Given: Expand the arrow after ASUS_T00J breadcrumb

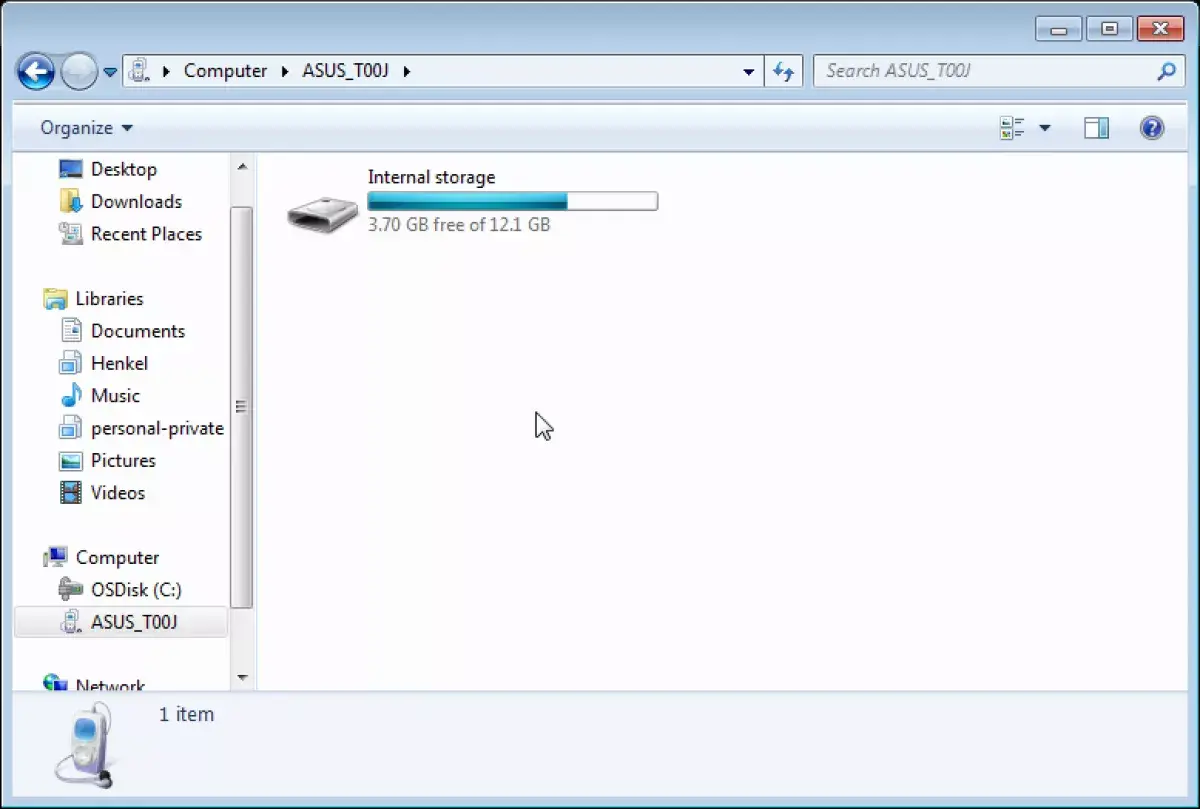Looking at the screenshot, I should tap(406, 71).
